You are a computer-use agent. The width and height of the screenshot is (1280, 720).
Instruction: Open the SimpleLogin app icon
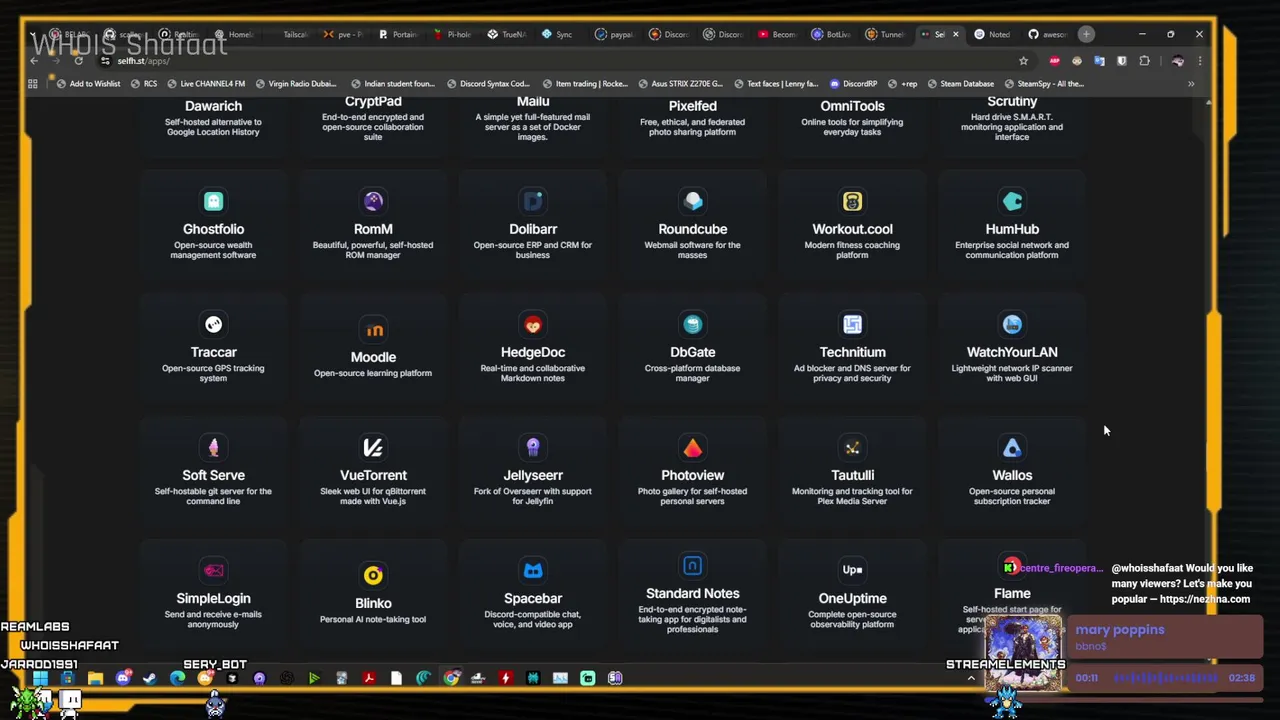click(213, 570)
